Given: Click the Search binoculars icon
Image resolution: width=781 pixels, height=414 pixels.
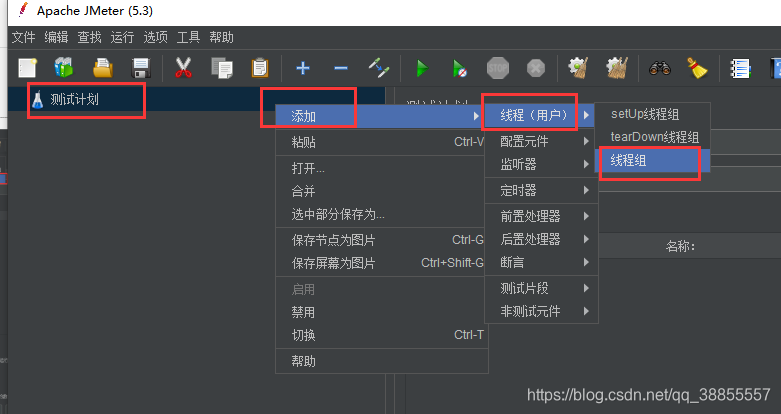Looking at the screenshot, I should (x=659, y=68).
